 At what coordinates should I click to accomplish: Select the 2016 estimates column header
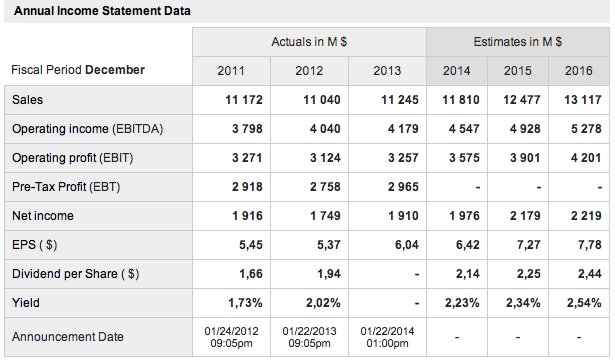click(579, 71)
